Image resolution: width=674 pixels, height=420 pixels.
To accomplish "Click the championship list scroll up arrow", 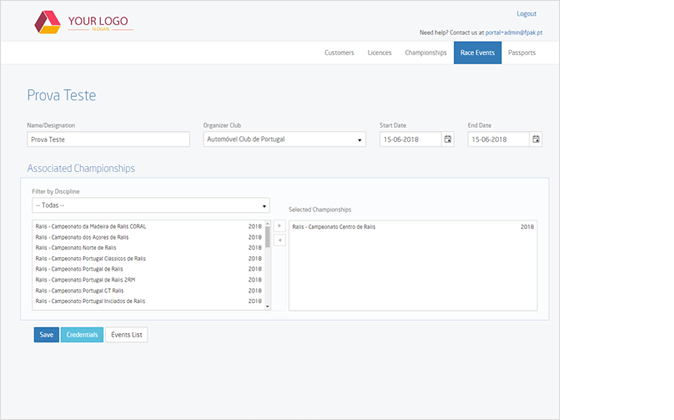I will click(267, 223).
